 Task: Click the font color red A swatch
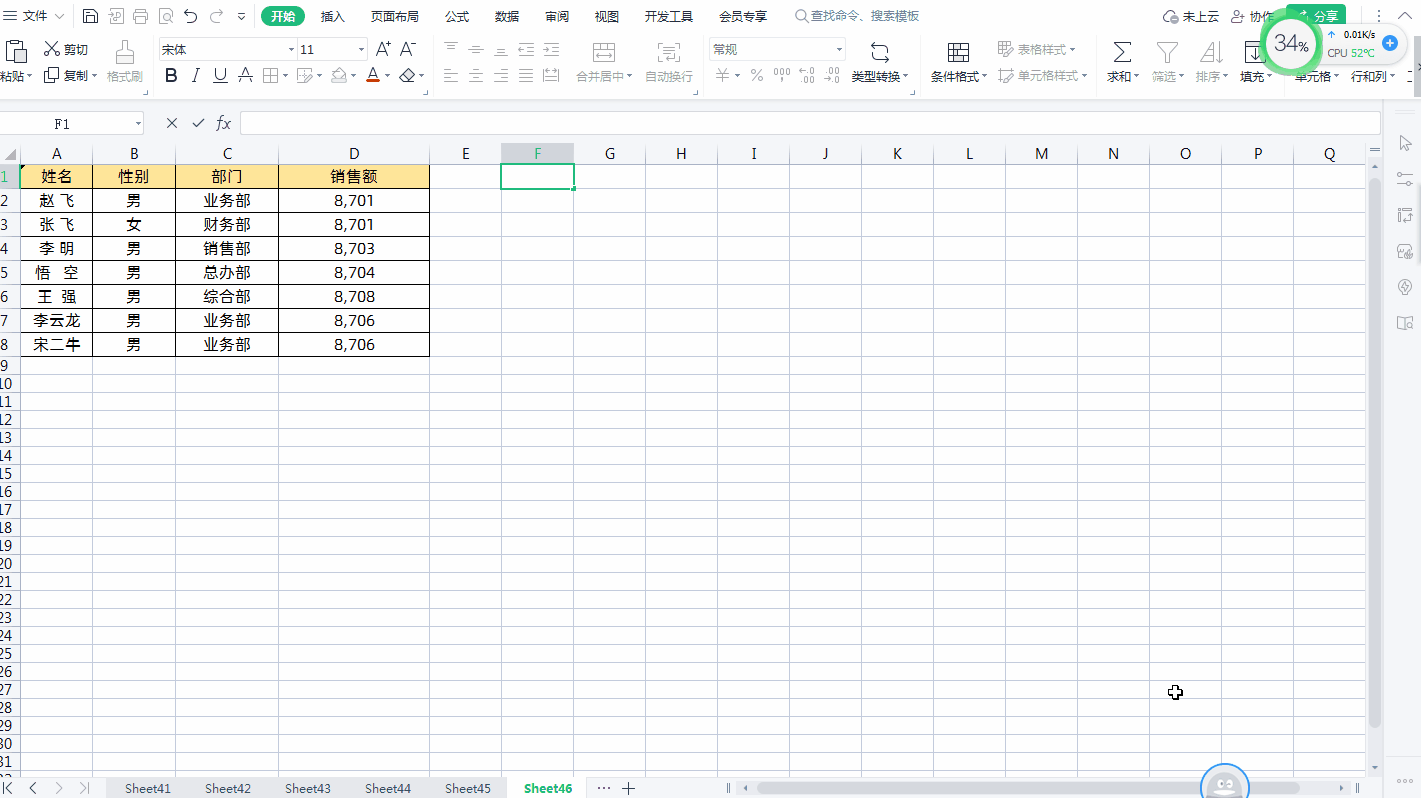click(x=373, y=76)
